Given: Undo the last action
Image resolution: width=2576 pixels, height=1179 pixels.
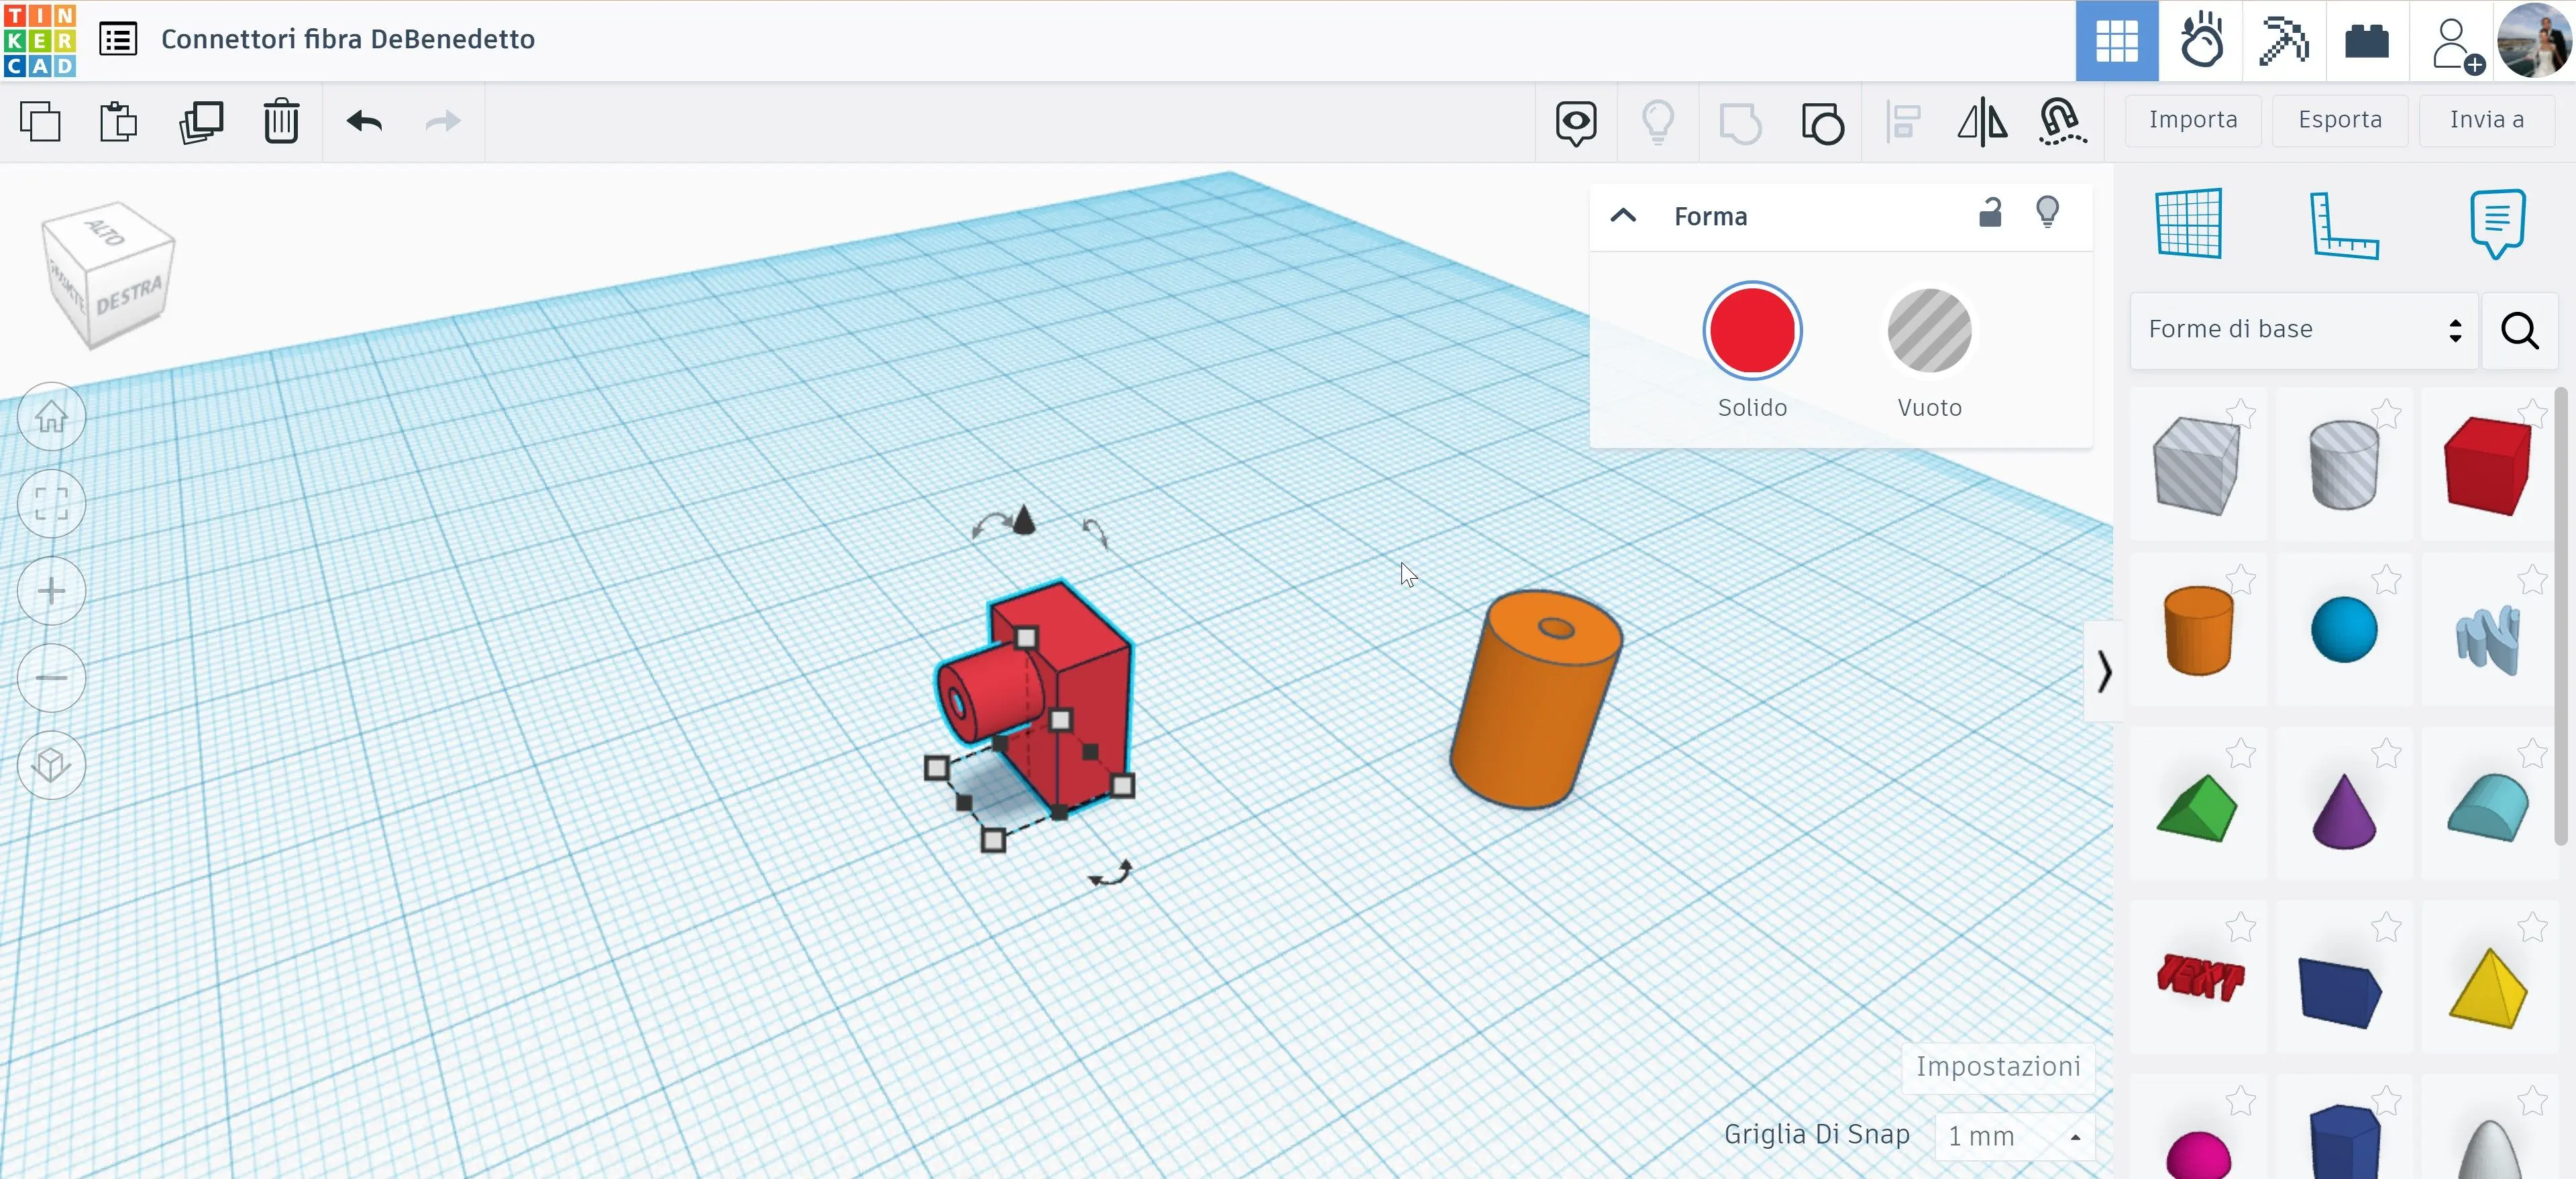Looking at the screenshot, I should [x=364, y=122].
